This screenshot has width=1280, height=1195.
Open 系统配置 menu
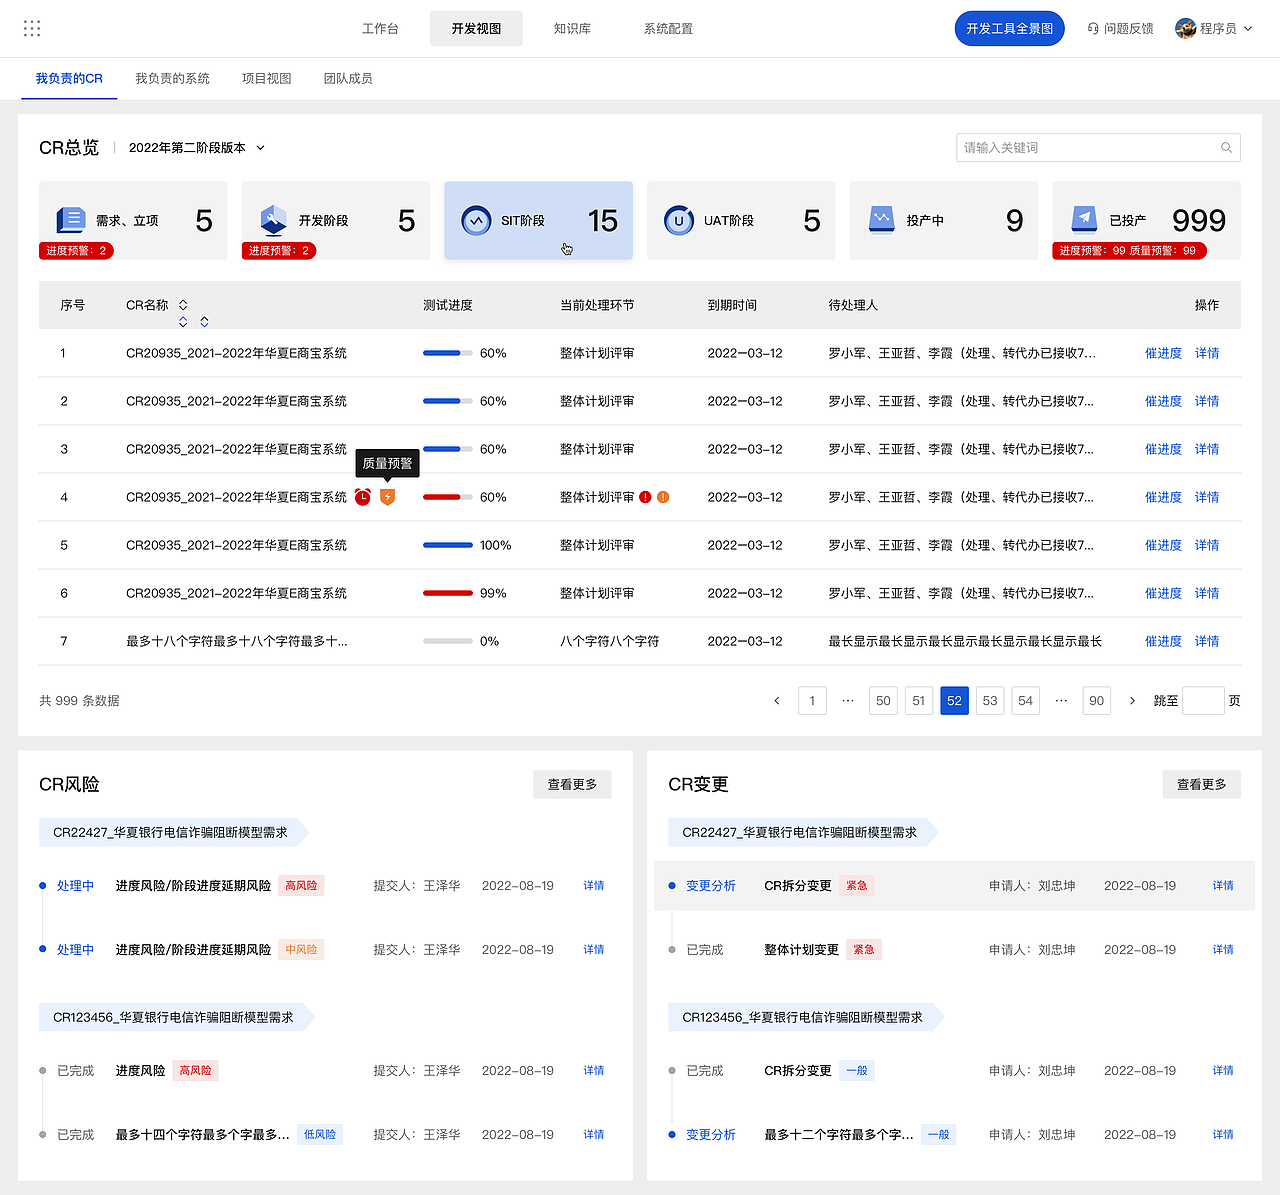coord(668,29)
